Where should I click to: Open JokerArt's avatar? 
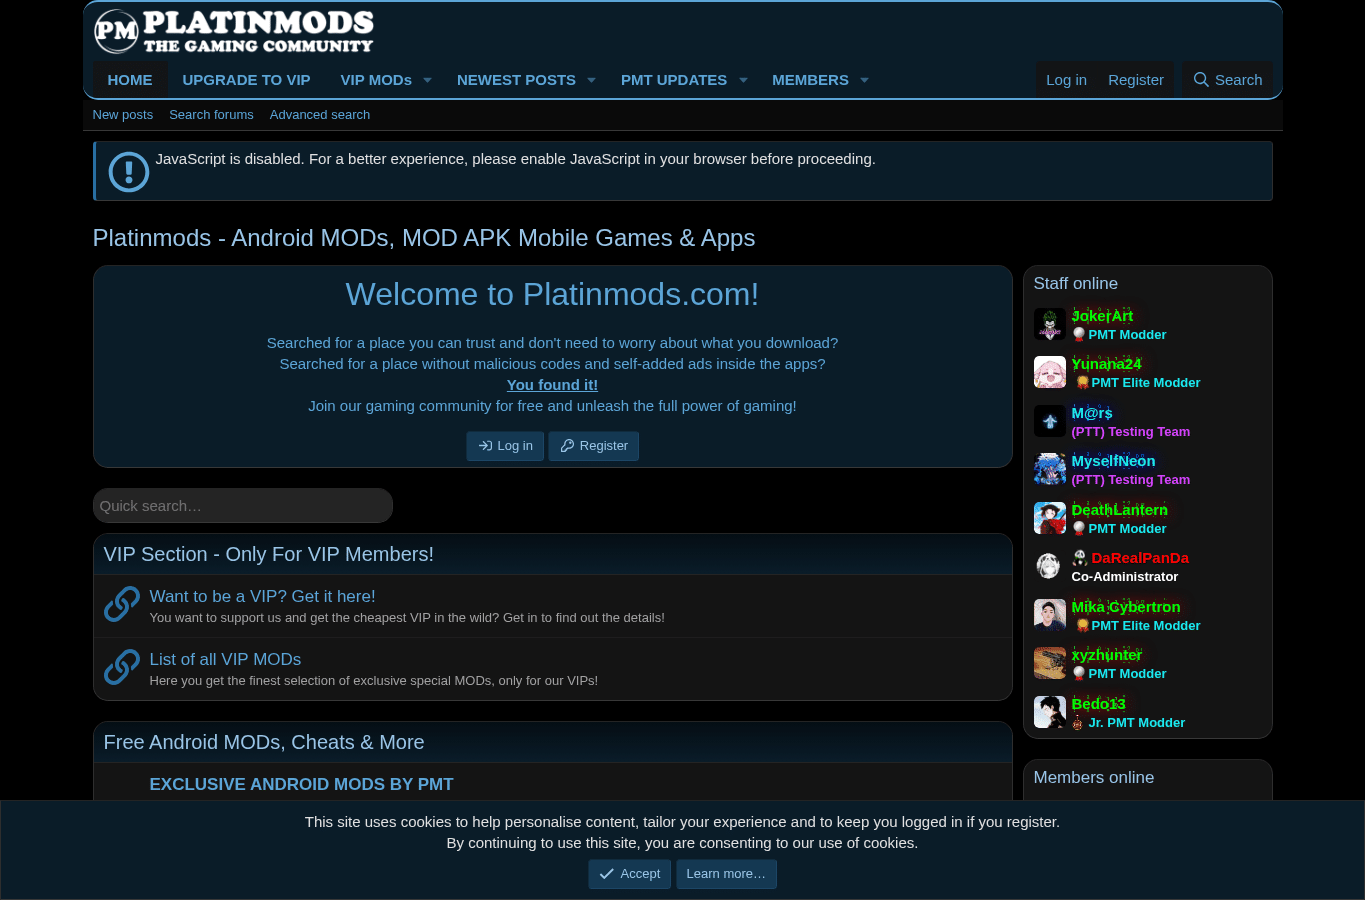1050,324
